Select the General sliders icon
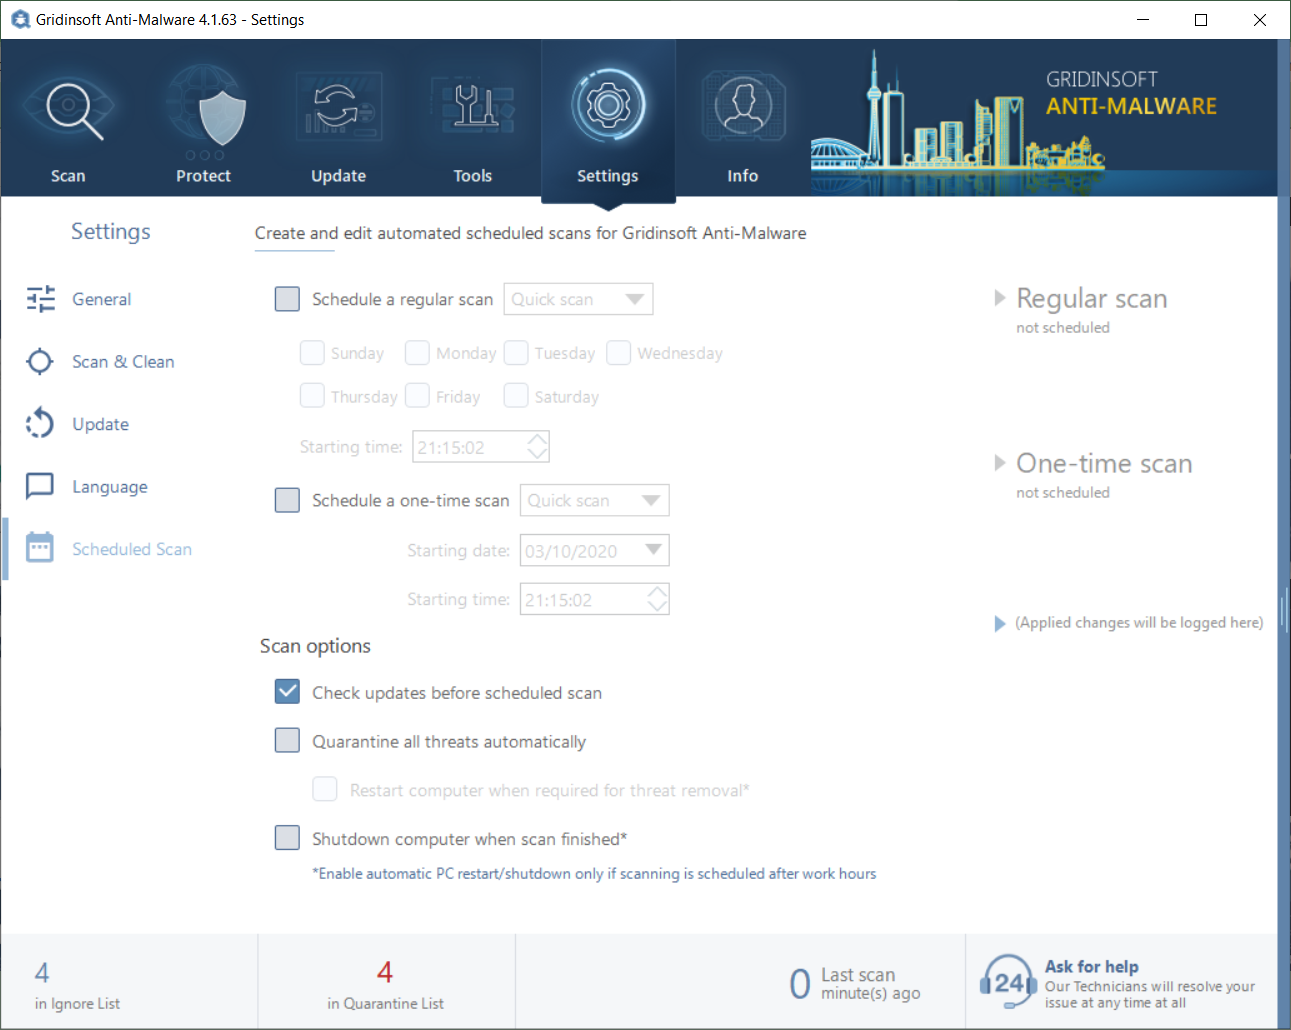This screenshot has height=1030, width=1291. pos(41,299)
